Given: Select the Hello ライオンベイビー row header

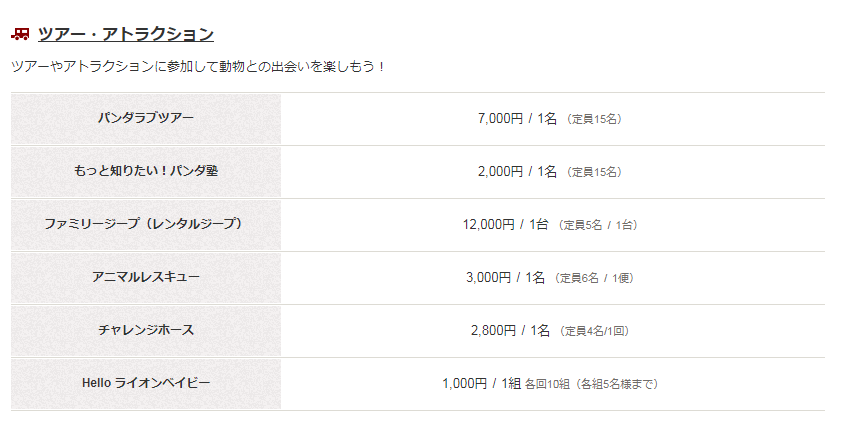Looking at the screenshot, I should coord(146,383).
